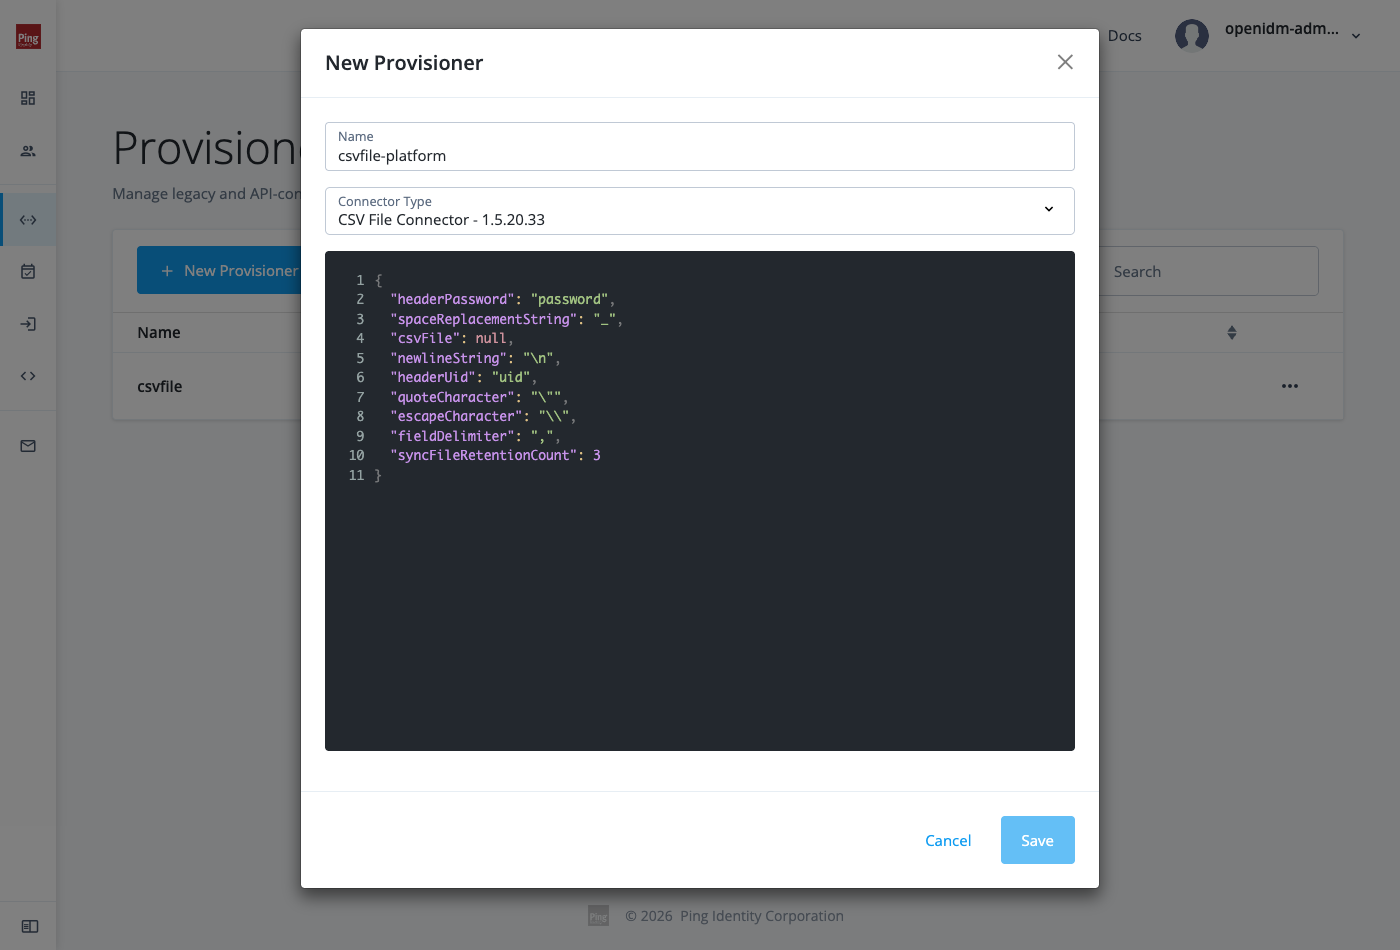The width and height of the screenshot is (1400, 950).
Task: Click Cancel in the dialog
Action: [948, 840]
